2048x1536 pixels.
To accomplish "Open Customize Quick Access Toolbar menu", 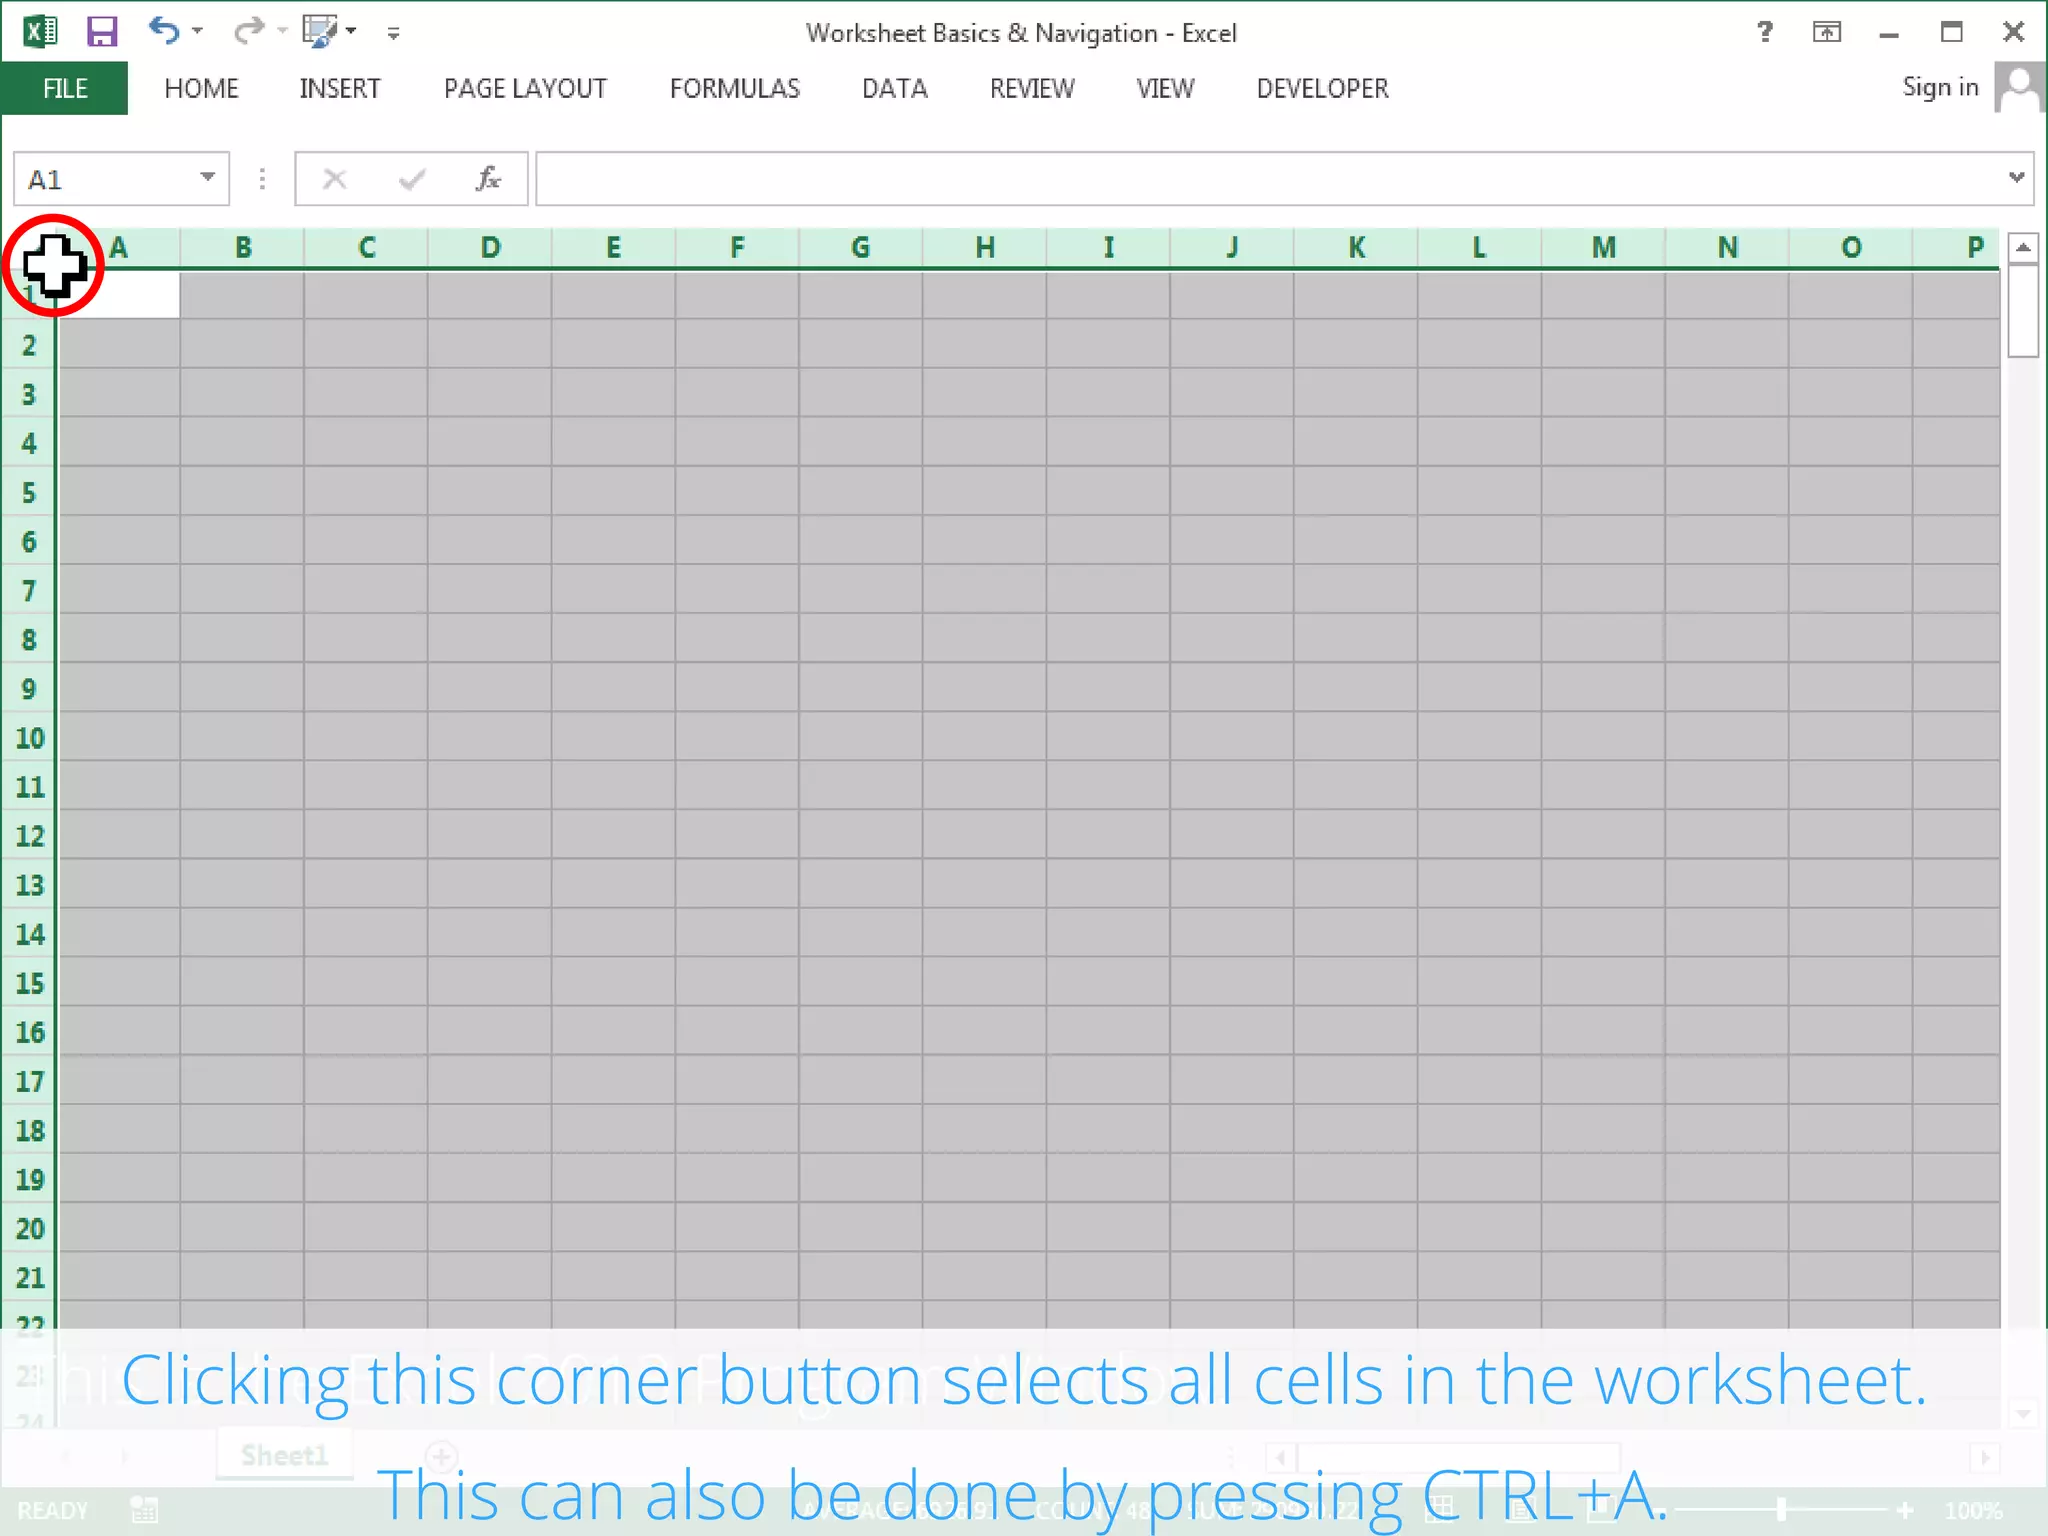I will pos(394,33).
